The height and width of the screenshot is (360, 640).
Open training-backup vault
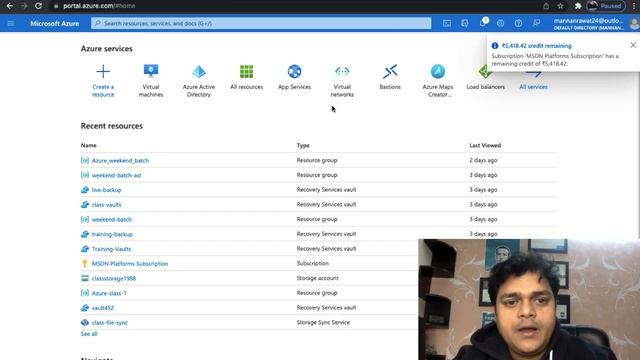(x=112, y=234)
